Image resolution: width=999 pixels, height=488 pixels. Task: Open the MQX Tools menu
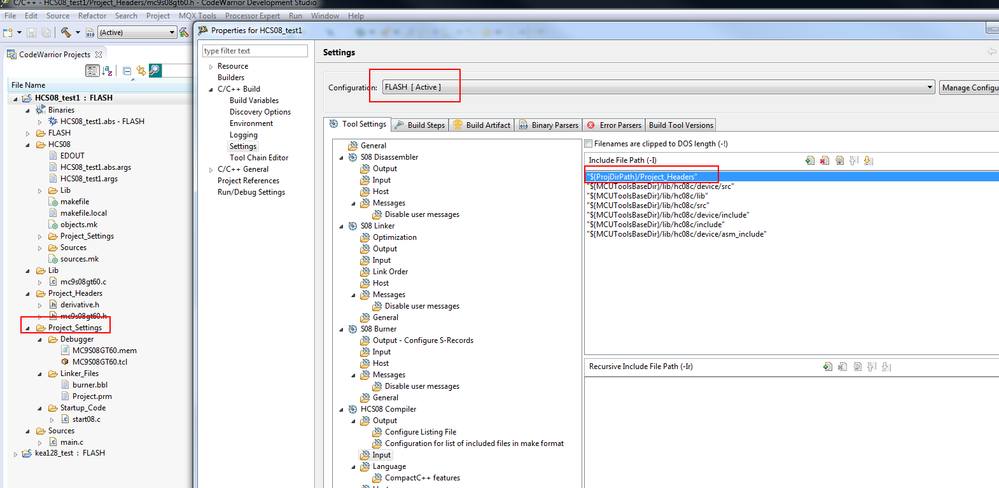point(198,15)
